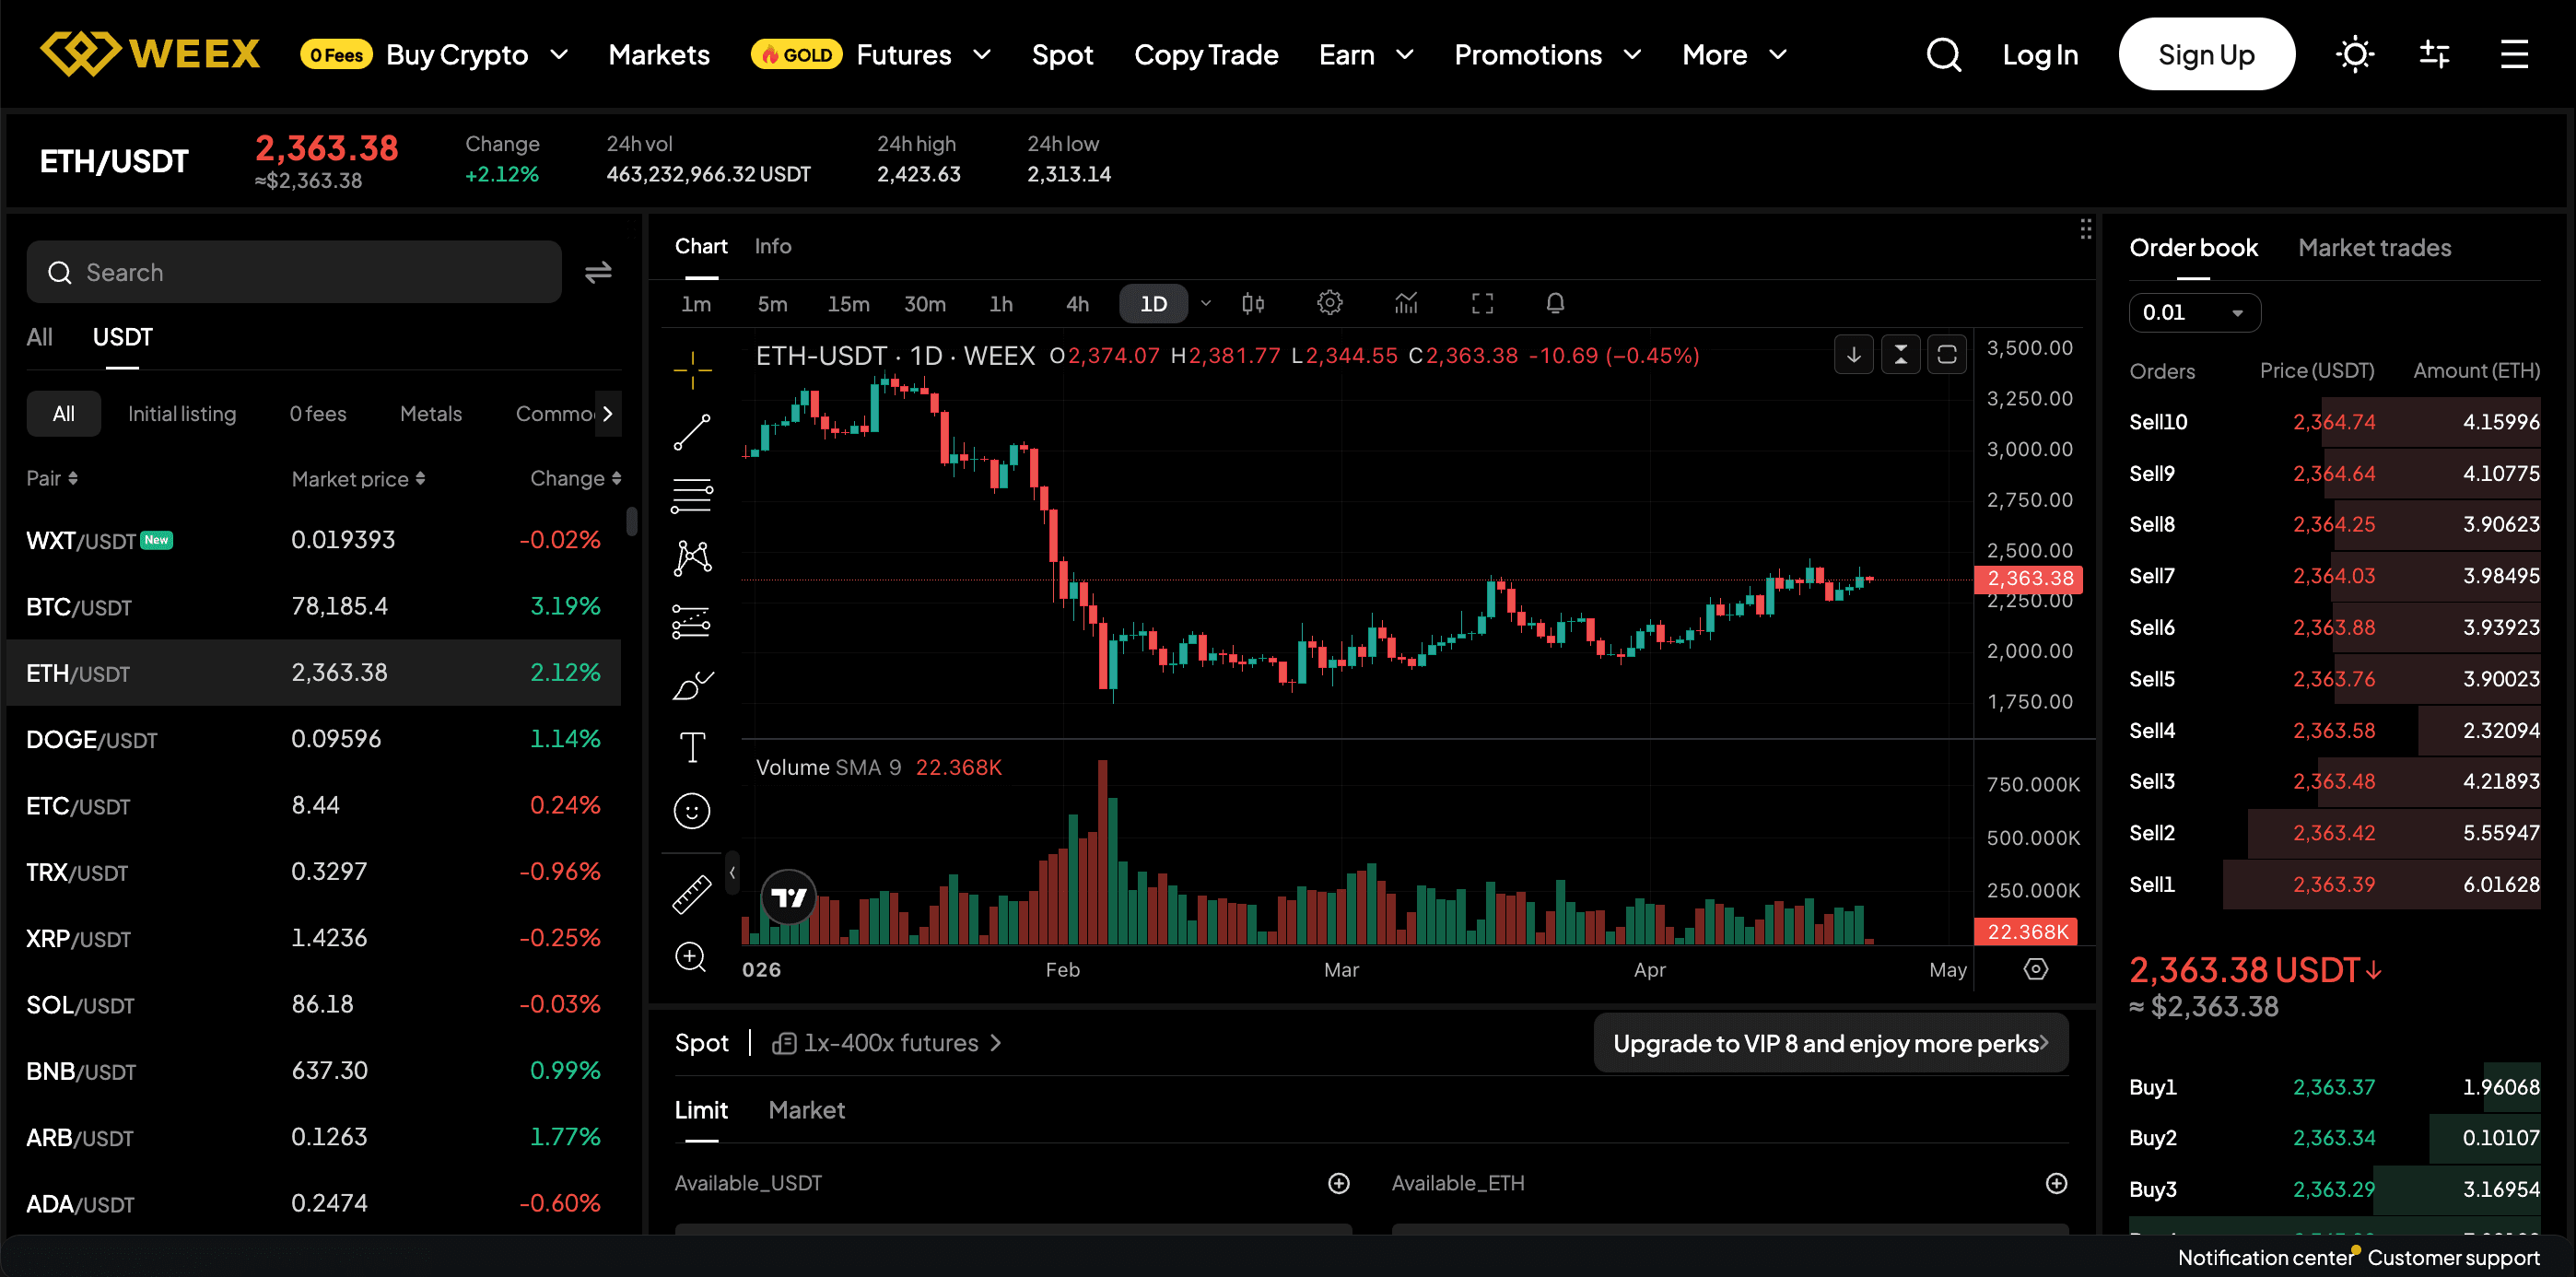Sort pairs by Market price
Viewport: 2576px width, 1277px height.
(x=358, y=479)
